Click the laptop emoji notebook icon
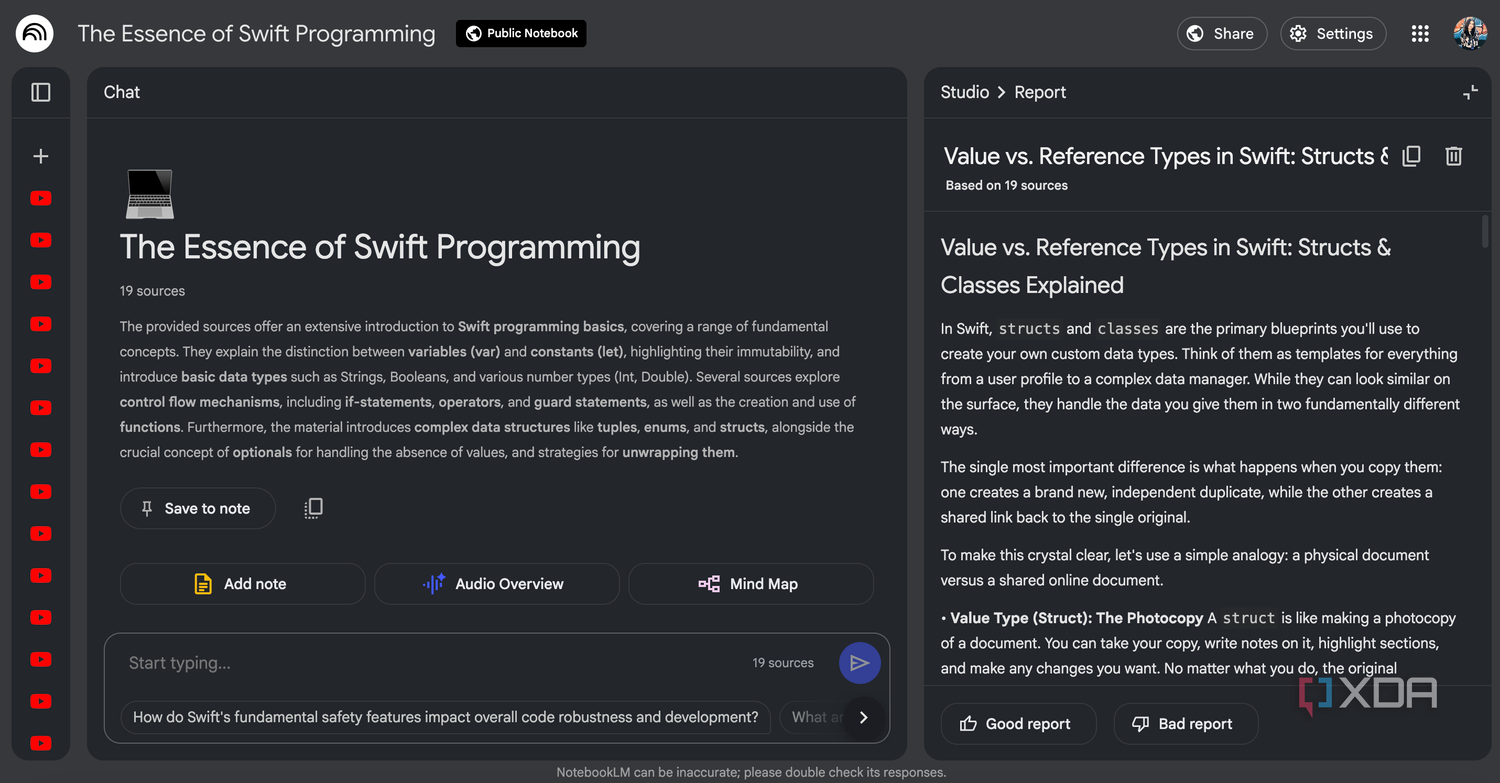Viewport: 1500px width, 783px height. (150, 194)
